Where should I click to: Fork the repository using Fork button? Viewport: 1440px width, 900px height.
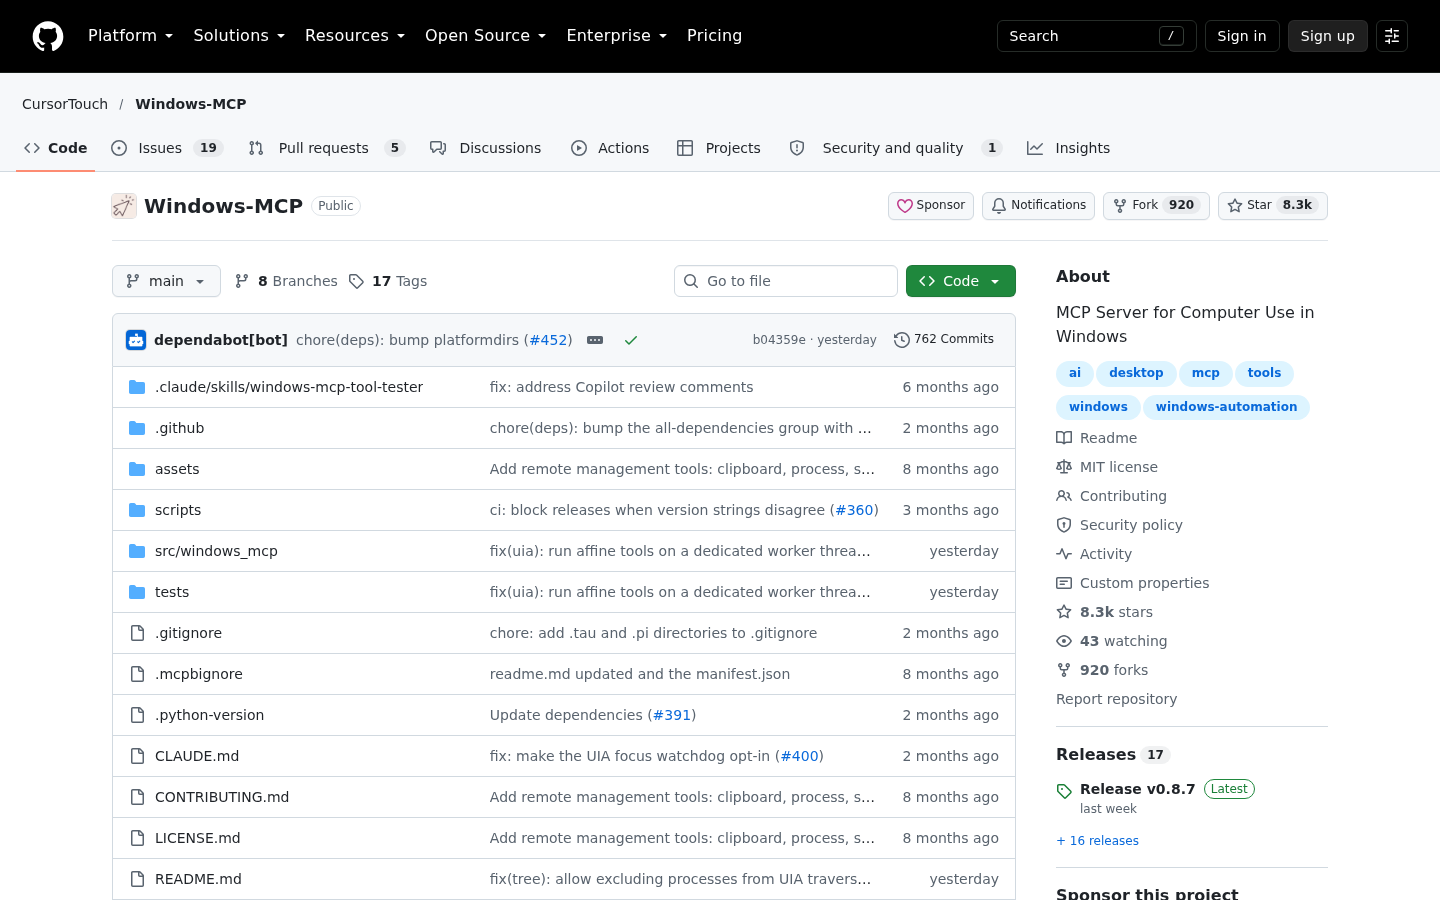(1156, 206)
